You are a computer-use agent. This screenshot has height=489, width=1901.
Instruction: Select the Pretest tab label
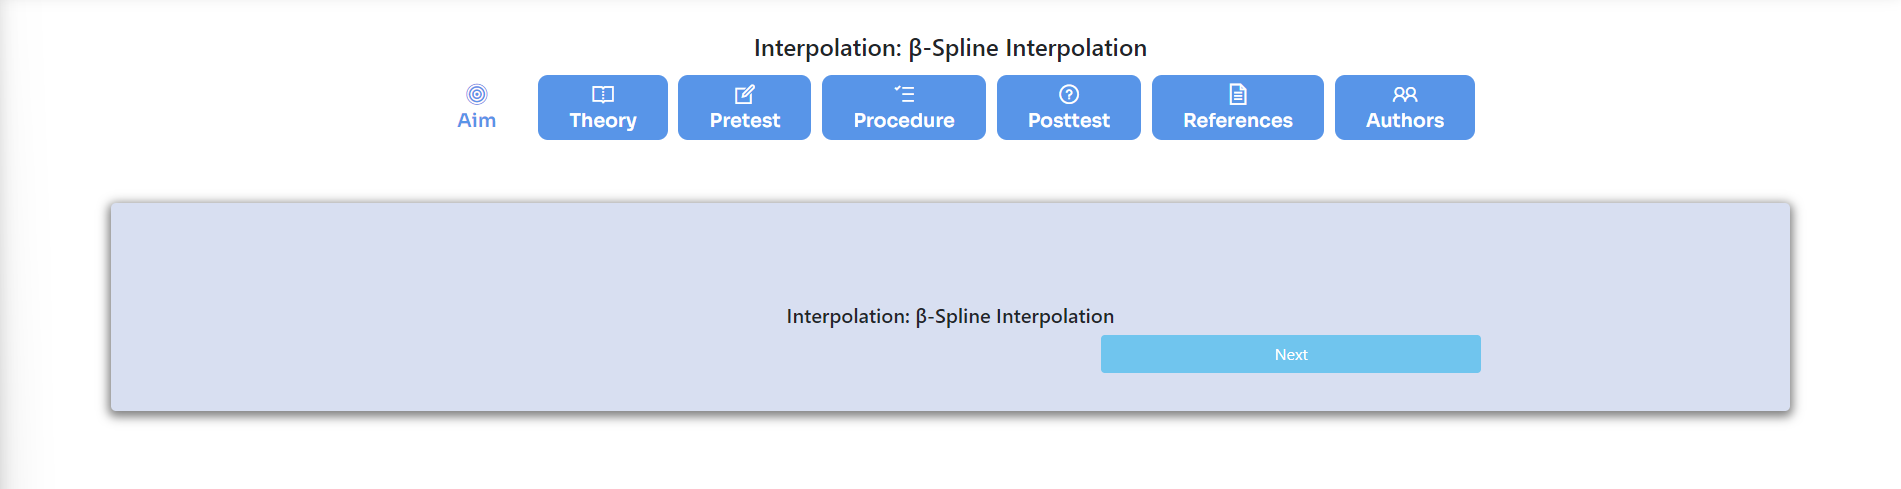745,121
